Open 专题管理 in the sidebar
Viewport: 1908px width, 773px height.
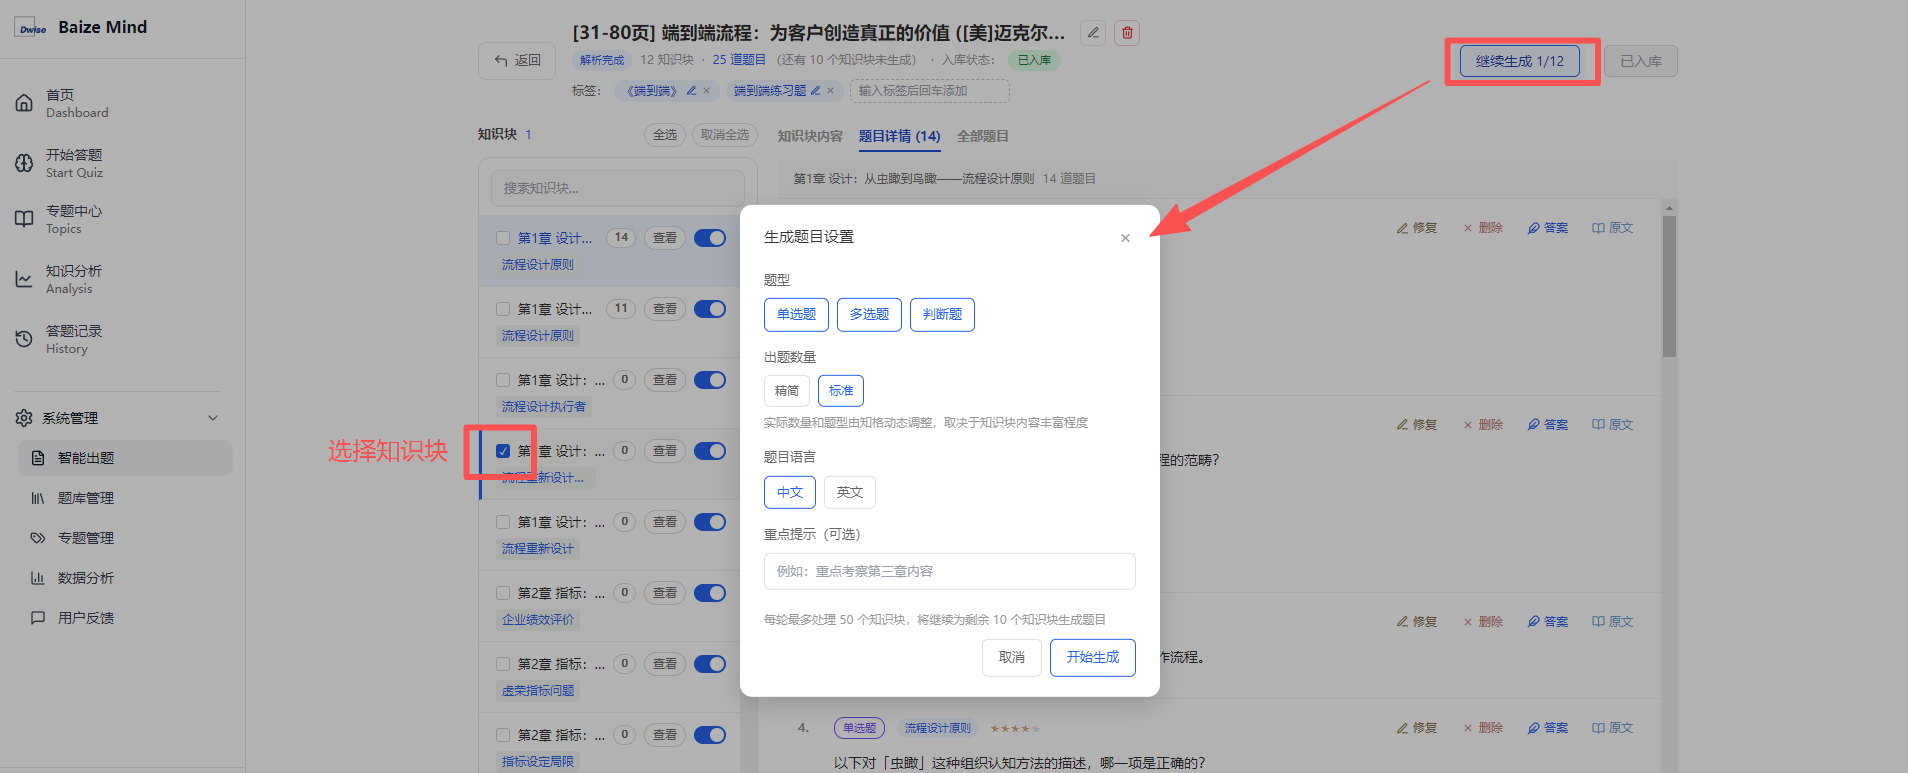pos(125,538)
